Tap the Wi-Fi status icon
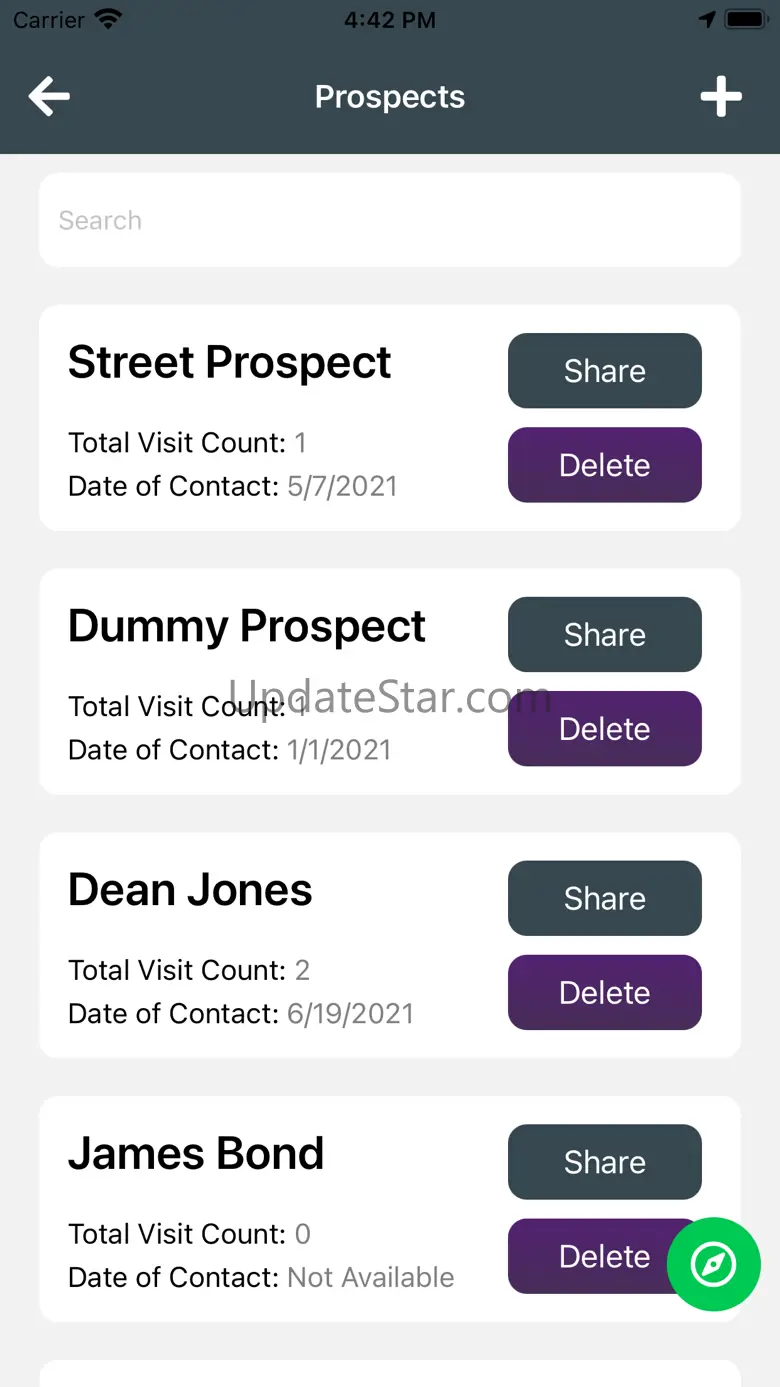 pos(107,20)
